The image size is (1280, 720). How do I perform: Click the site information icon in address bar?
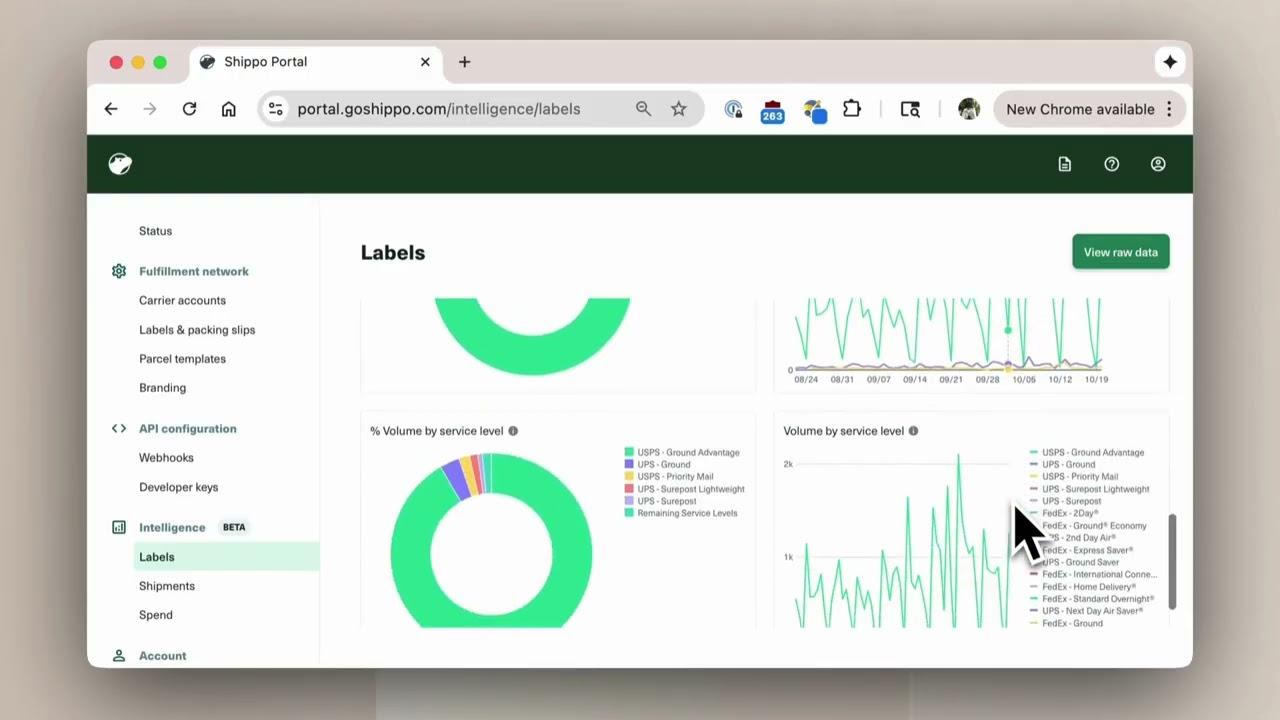tap(276, 109)
